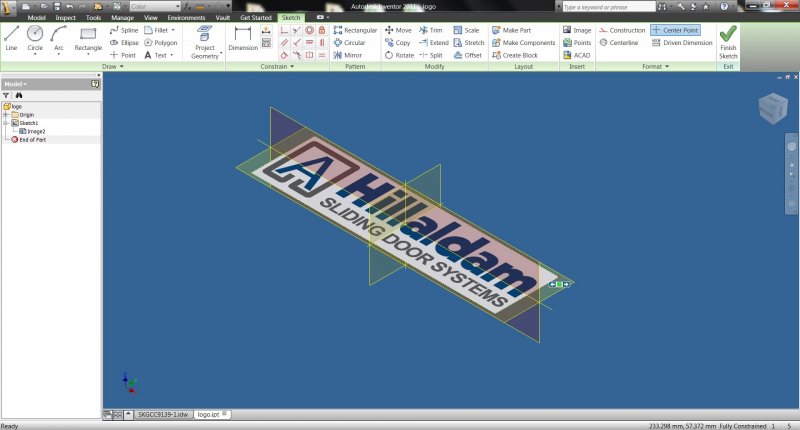This screenshot has width=800, height=430.
Task: Click the Stretch button
Action: coord(468,43)
